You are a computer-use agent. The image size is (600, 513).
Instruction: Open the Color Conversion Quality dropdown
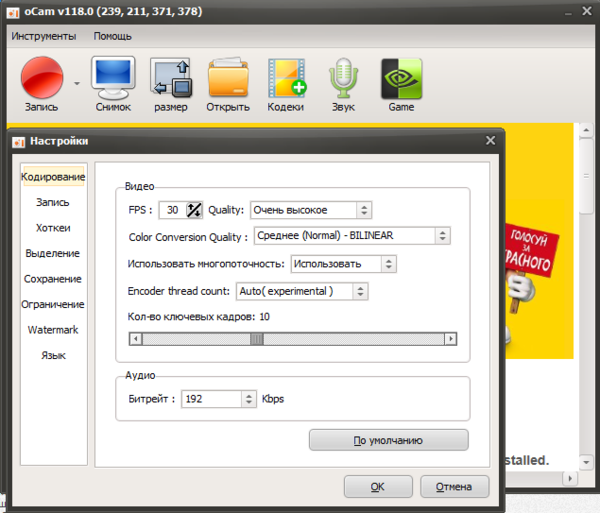click(x=352, y=235)
